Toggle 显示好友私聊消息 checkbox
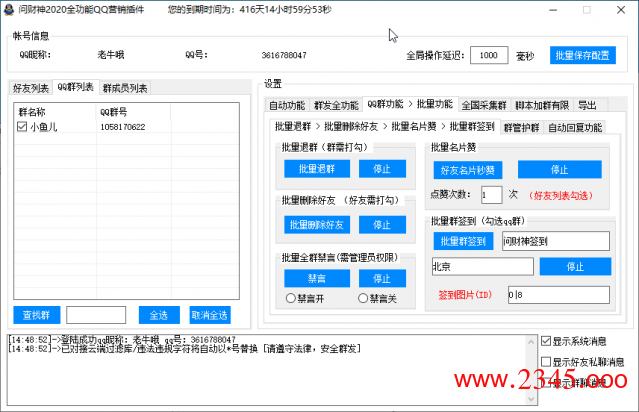 (x=546, y=361)
